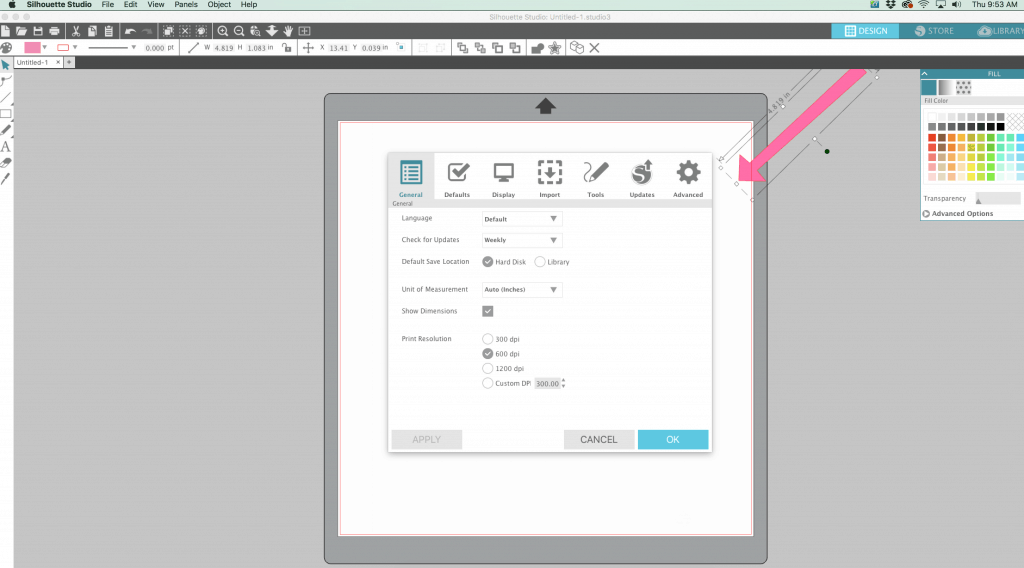The image size is (1024, 568).
Task: Click the APPLY button
Action: click(426, 439)
